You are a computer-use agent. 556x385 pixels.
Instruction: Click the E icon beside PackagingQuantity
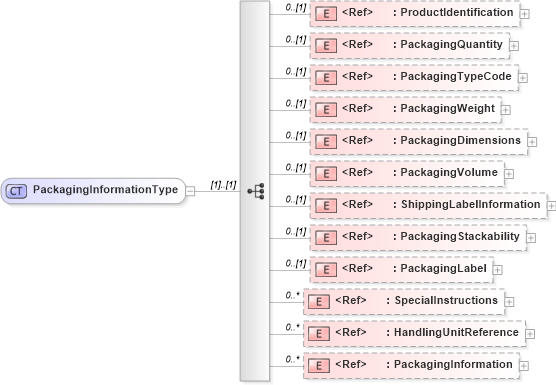[326, 46]
